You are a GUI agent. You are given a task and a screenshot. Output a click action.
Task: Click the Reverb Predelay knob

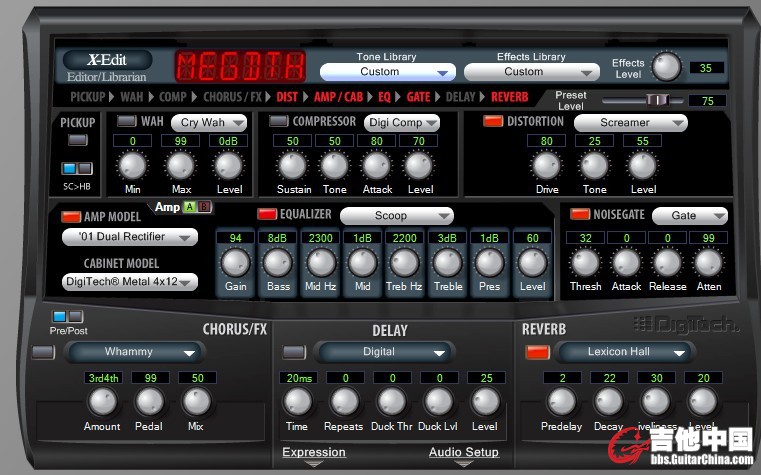tap(562, 402)
